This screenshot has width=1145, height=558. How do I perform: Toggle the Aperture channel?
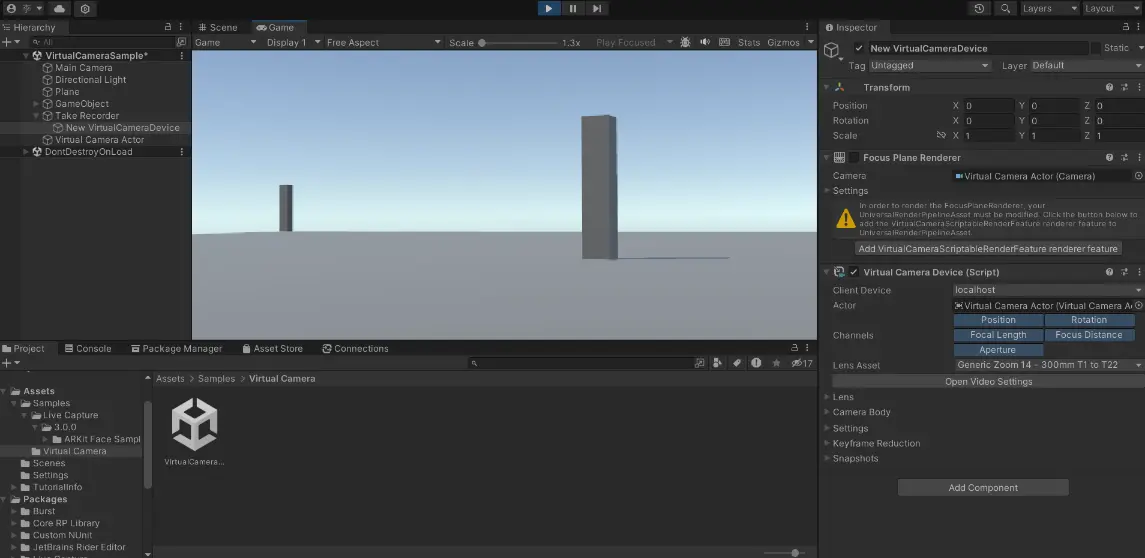pyautogui.click(x=998, y=350)
